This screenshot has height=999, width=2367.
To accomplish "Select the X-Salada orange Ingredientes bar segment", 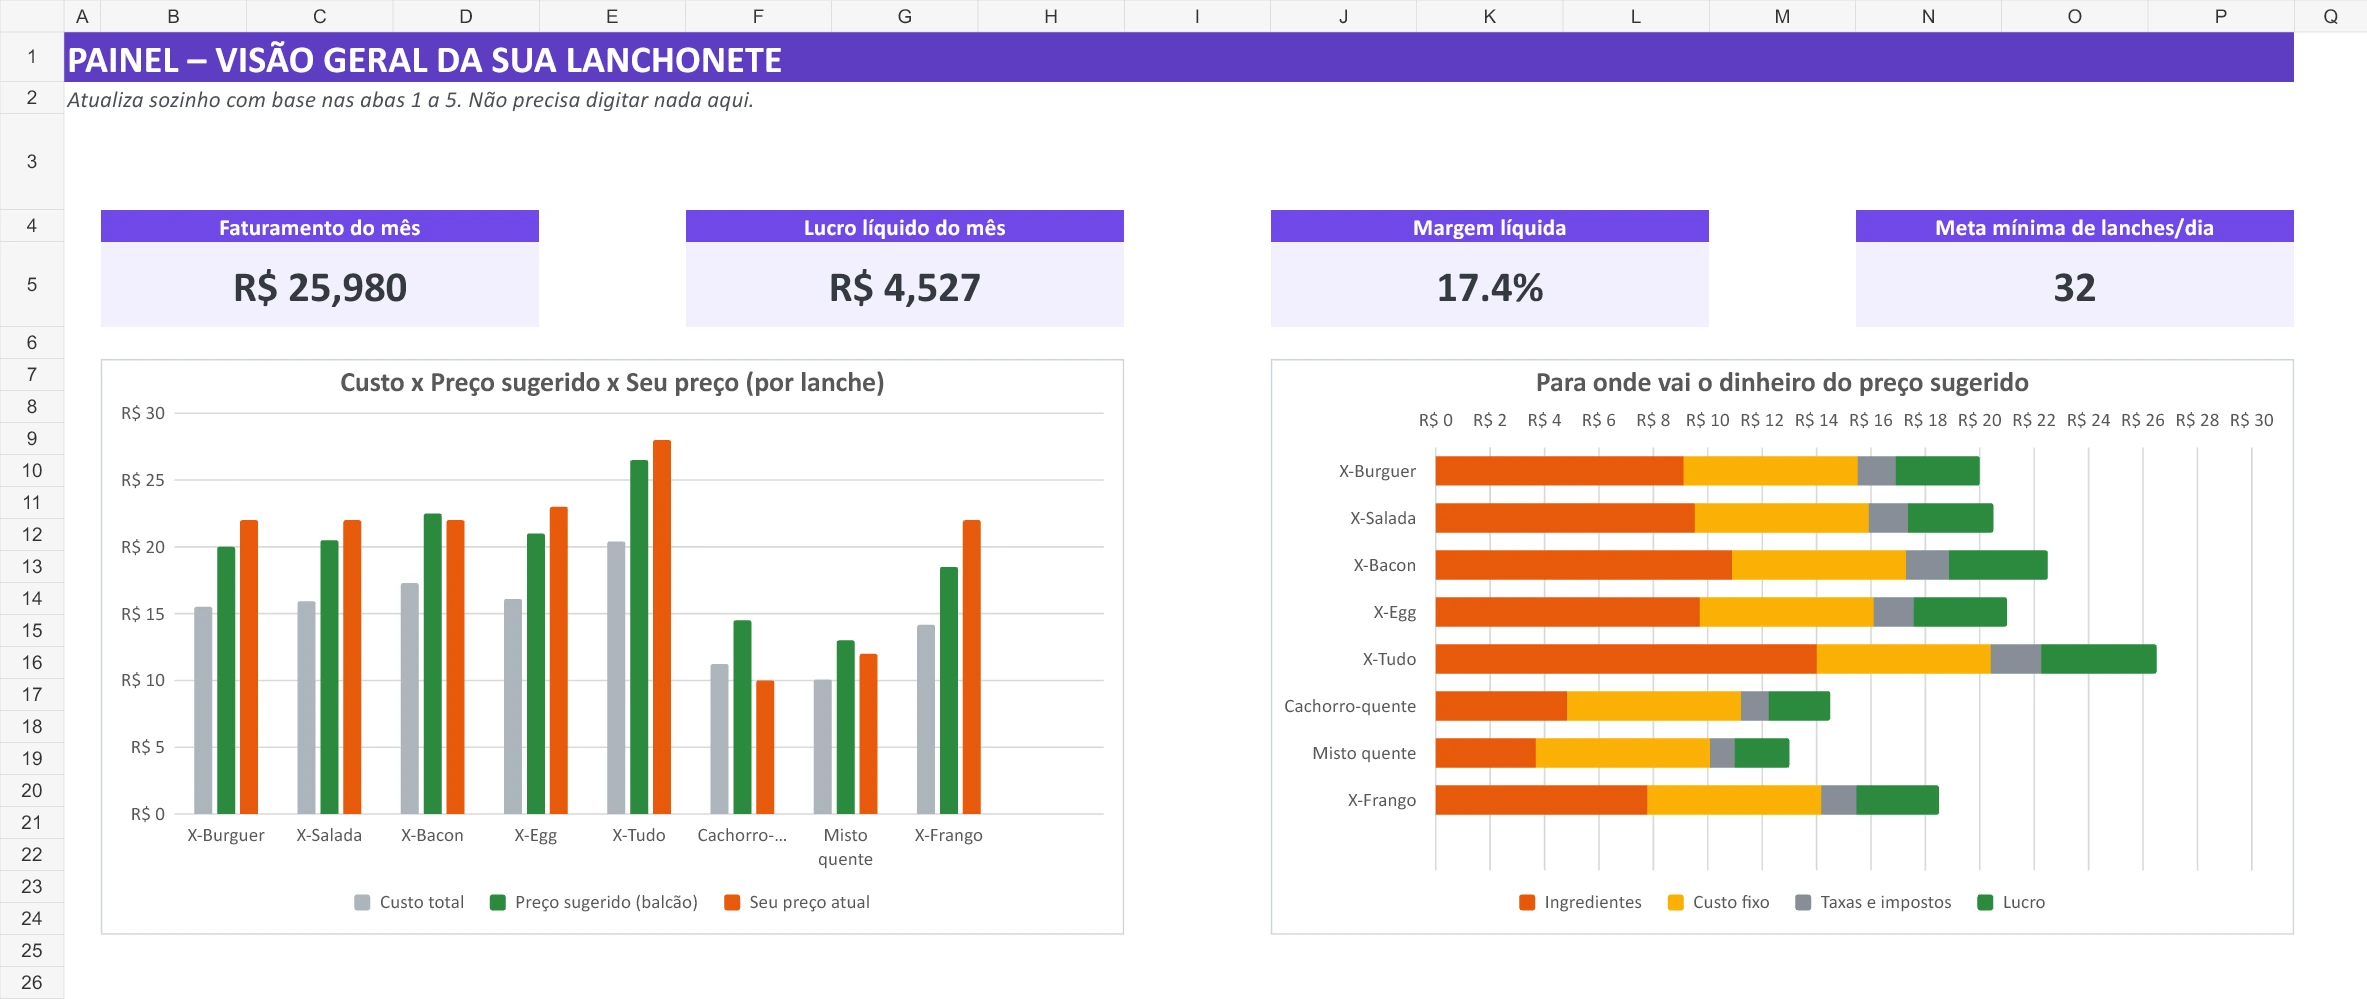I will pyautogui.click(x=1565, y=518).
